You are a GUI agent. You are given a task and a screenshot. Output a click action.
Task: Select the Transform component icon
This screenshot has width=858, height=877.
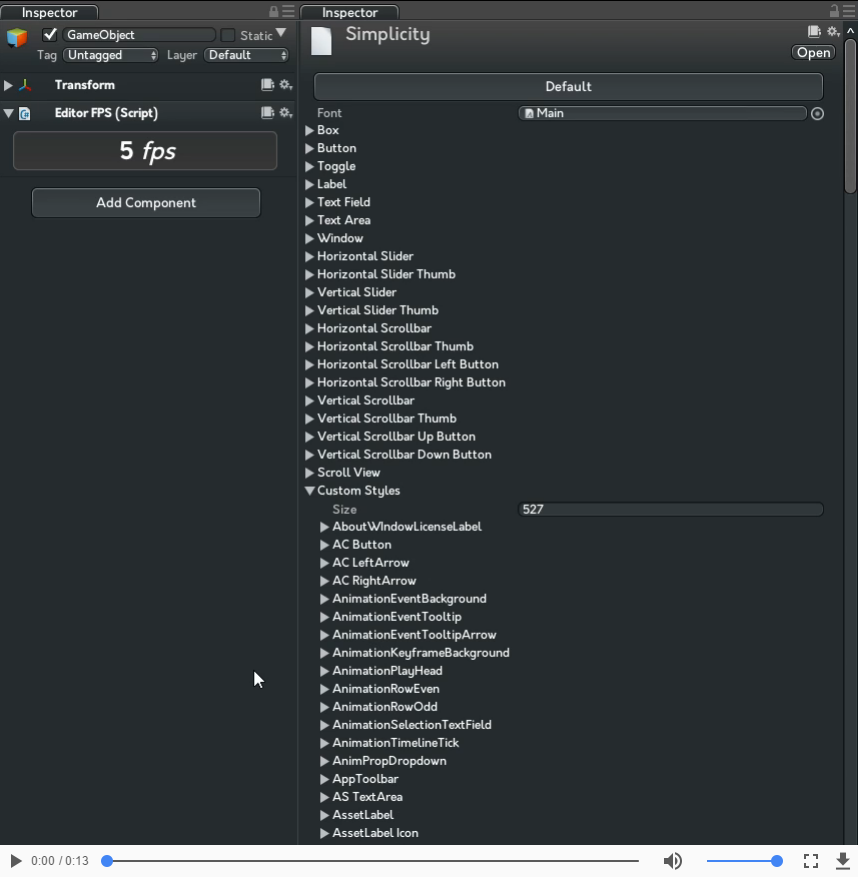pyautogui.click(x=24, y=85)
